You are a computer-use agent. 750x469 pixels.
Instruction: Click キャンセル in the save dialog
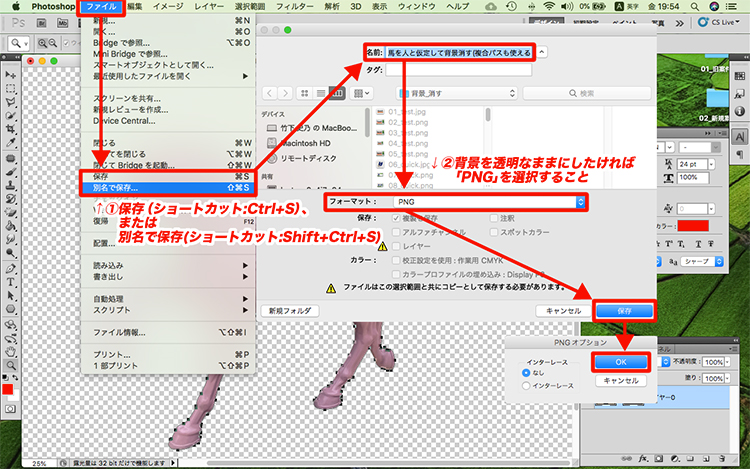click(563, 311)
